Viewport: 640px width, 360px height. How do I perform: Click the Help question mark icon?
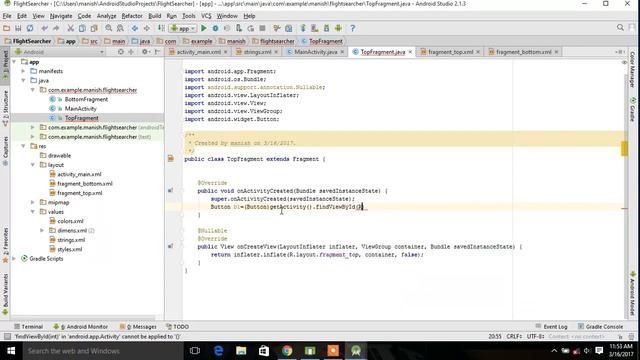353,28
